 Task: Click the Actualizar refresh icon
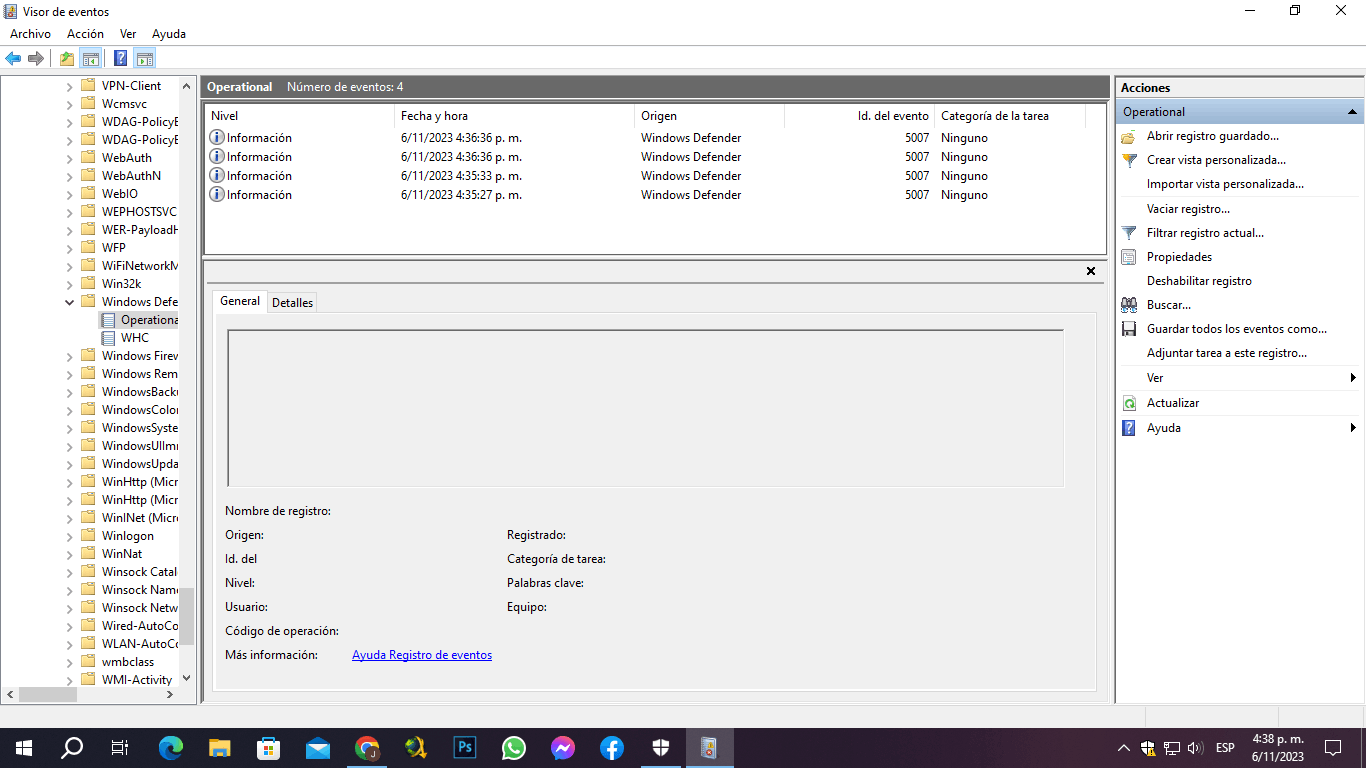coord(1129,403)
